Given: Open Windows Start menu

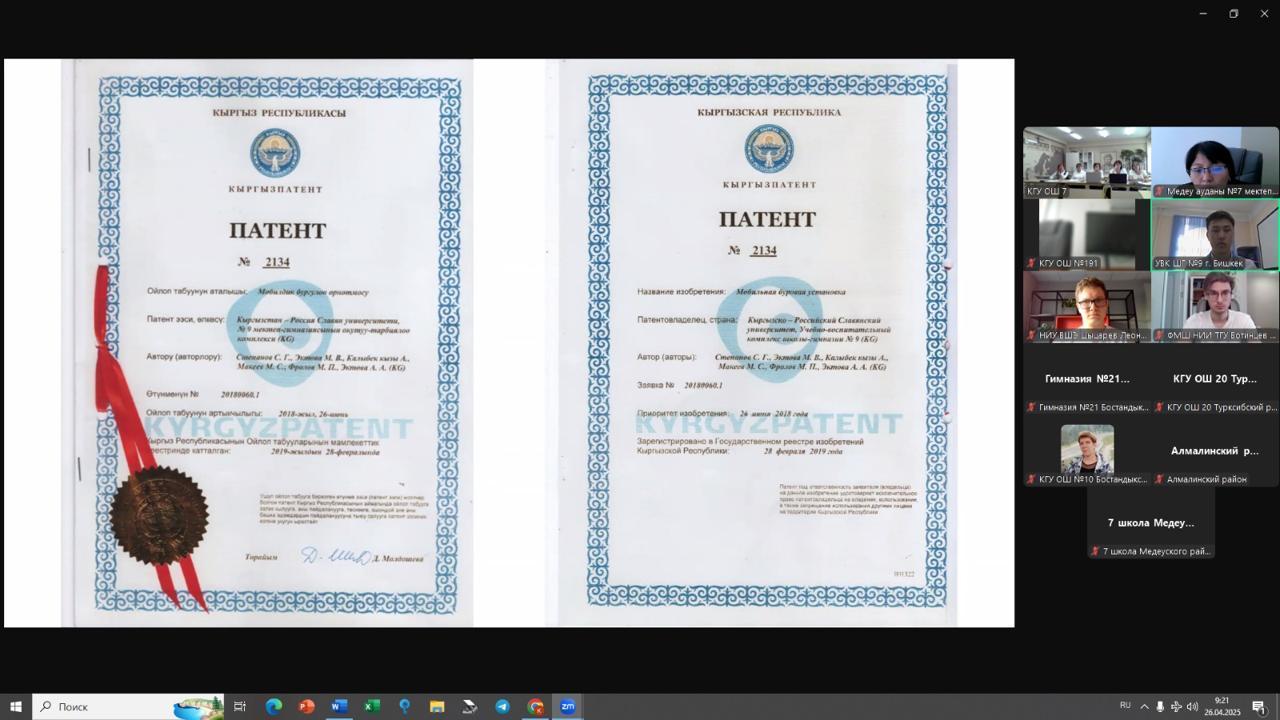Looking at the screenshot, I should 16,706.
